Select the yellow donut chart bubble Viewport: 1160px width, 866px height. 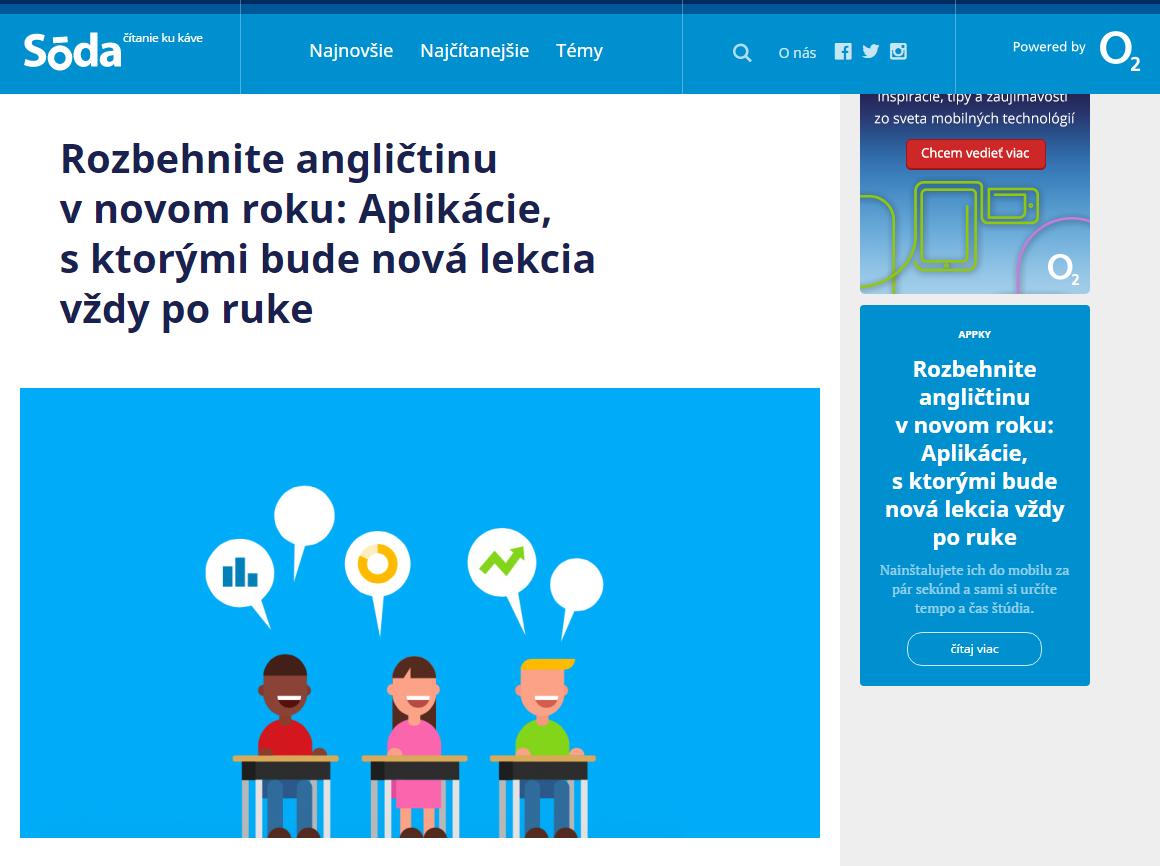tap(378, 564)
